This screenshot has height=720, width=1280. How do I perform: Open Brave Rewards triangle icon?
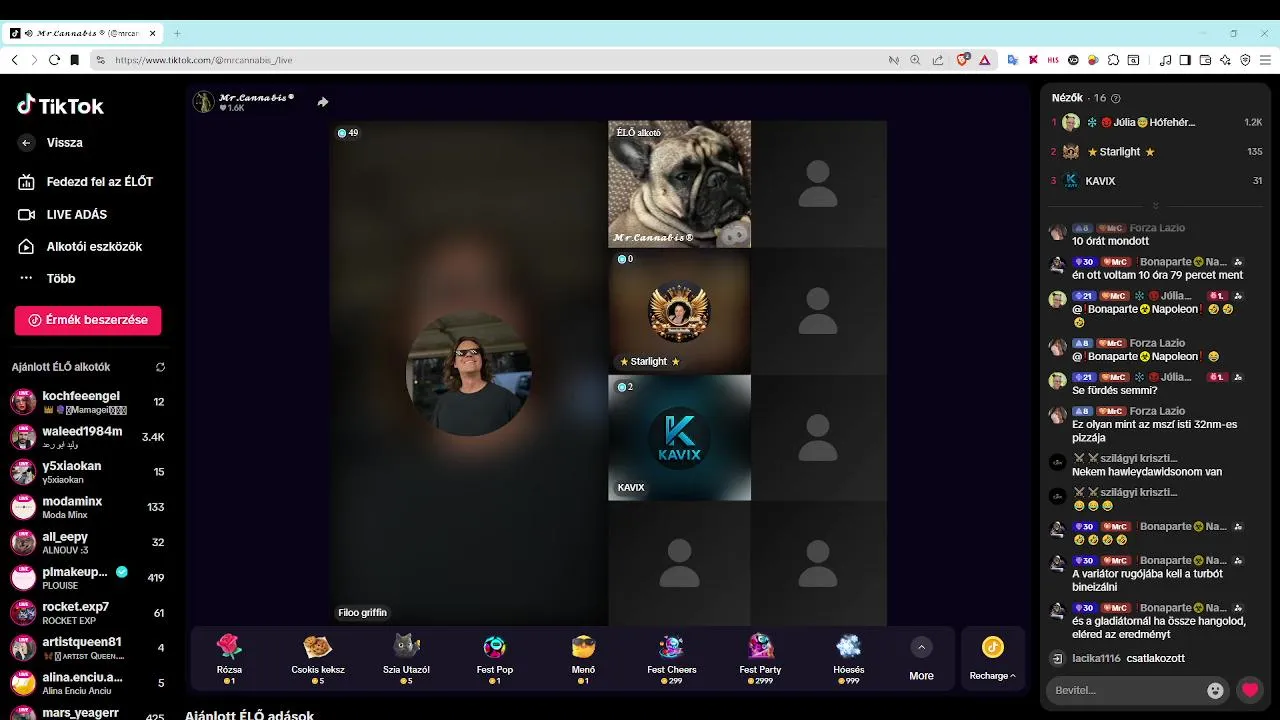[984, 60]
